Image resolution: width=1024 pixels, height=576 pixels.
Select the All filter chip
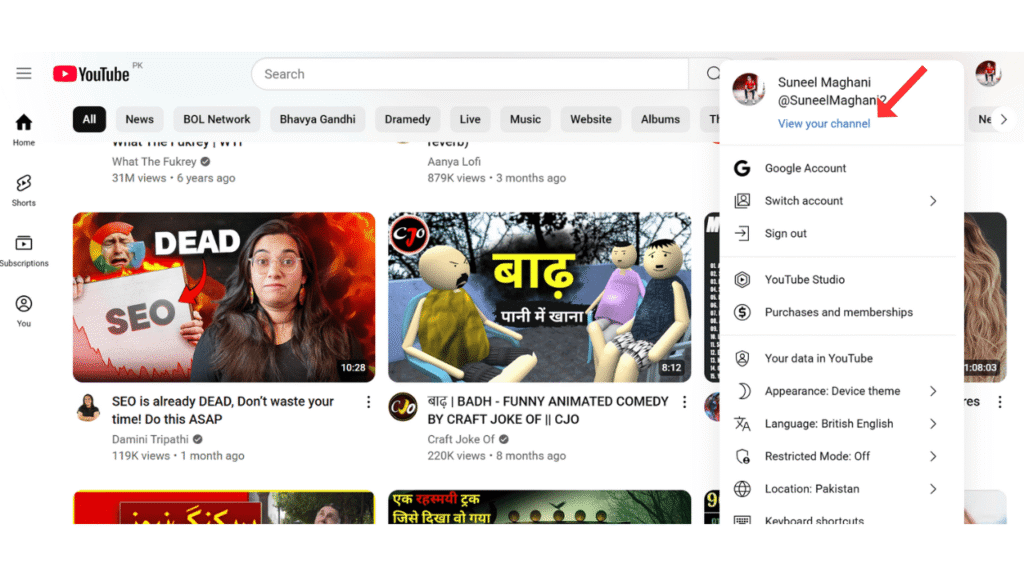pyautogui.click(x=89, y=119)
